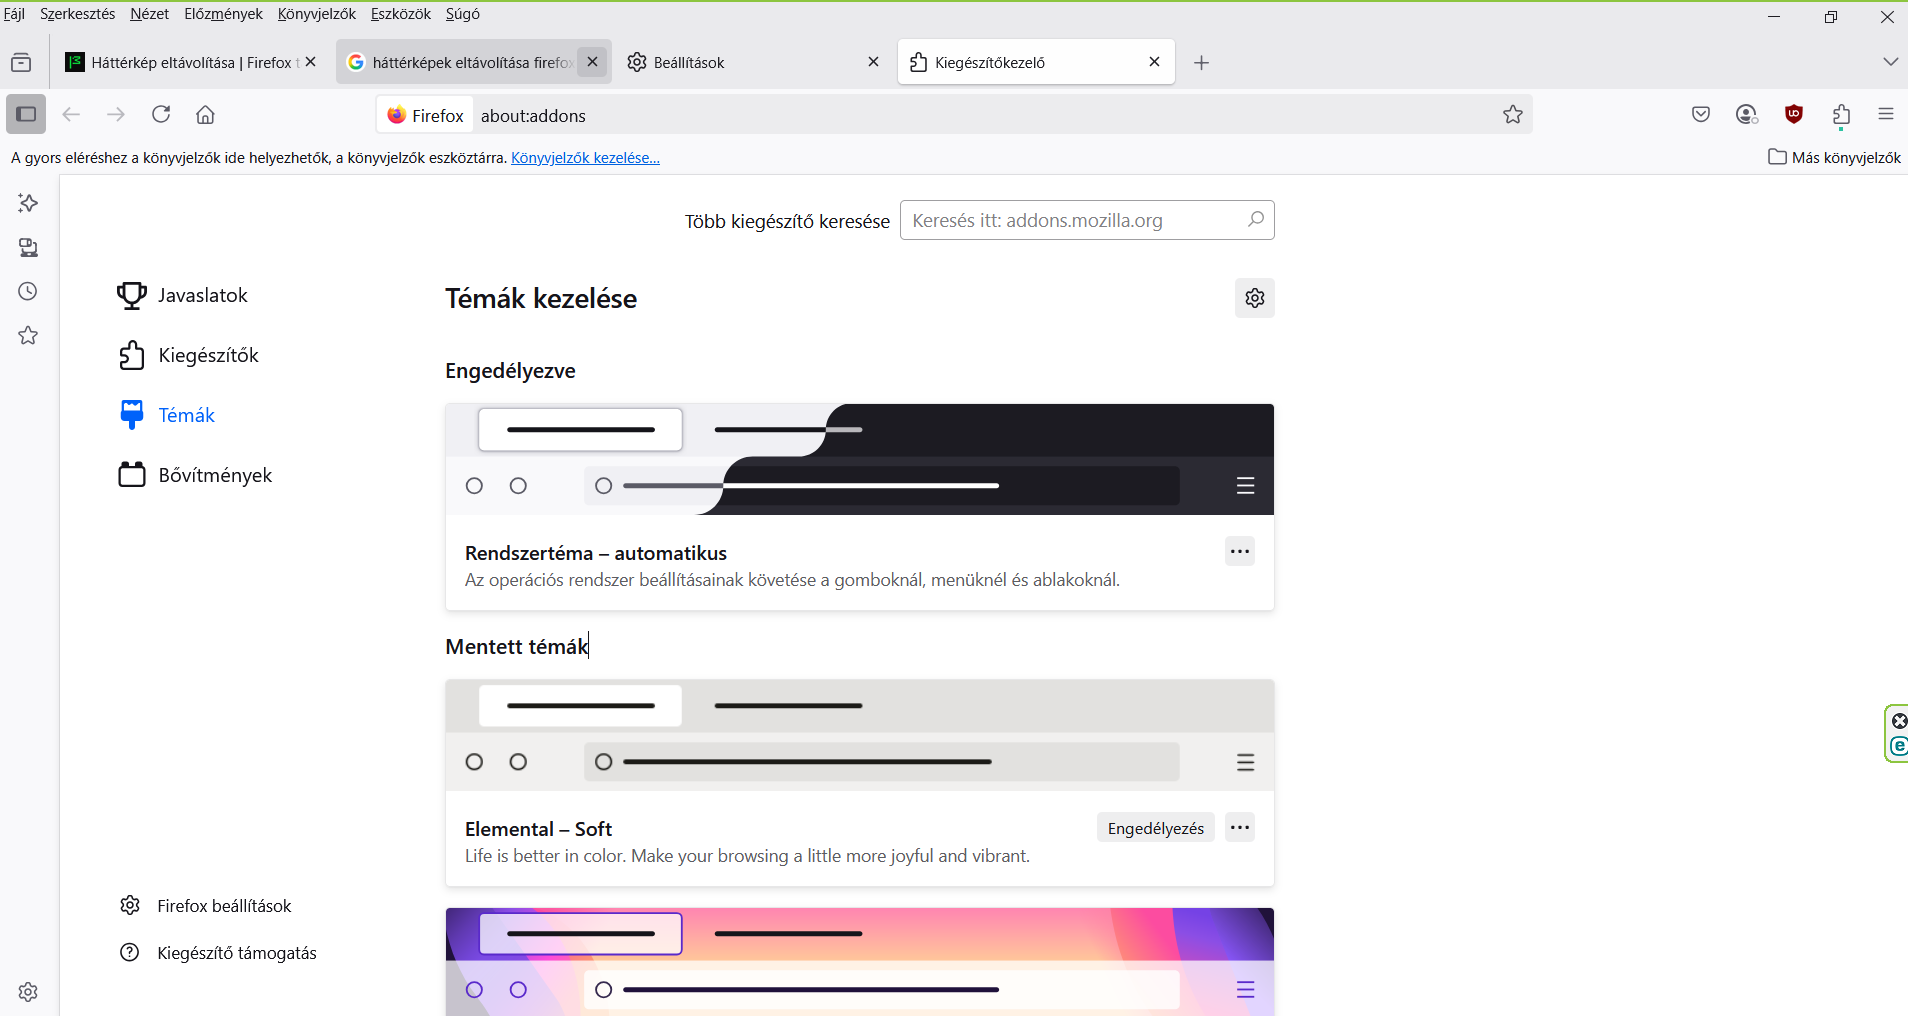1908x1016 pixels.
Task: Open the extensions puzzle-piece toolbar icon
Action: click(x=1841, y=114)
